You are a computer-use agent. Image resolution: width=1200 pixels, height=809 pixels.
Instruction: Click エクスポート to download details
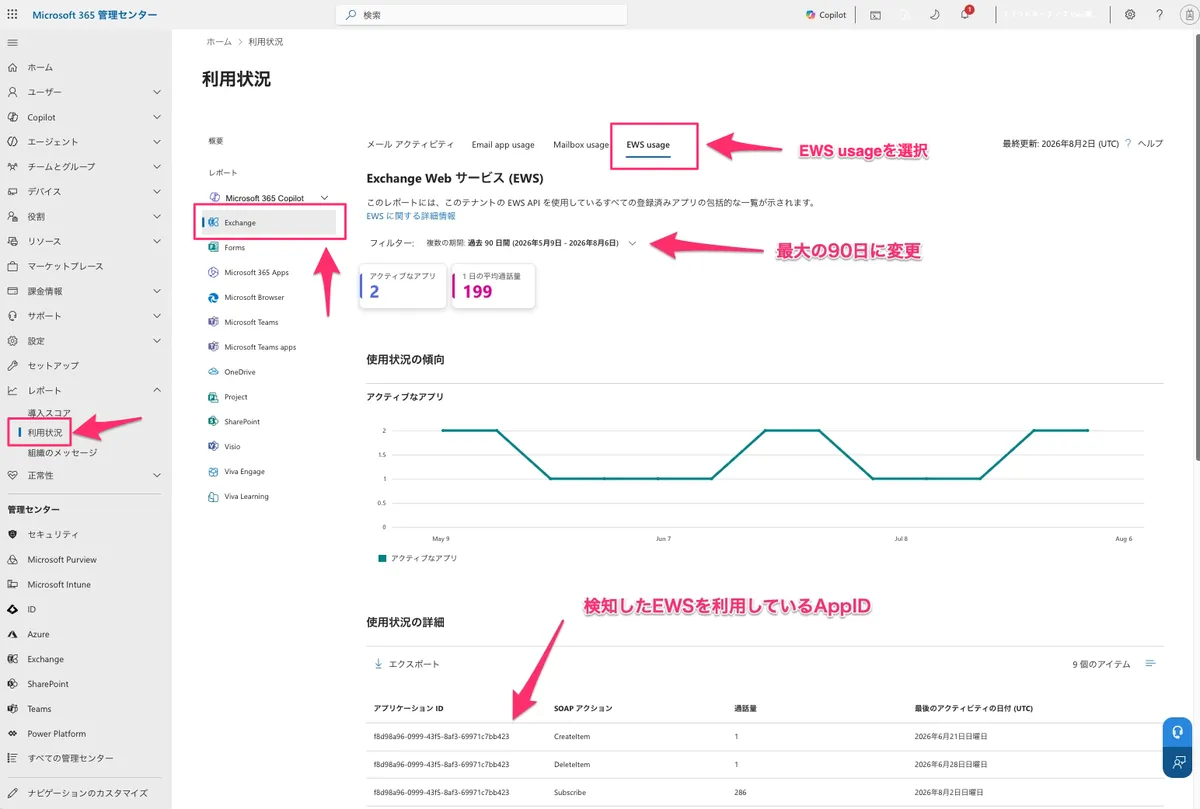coord(406,664)
